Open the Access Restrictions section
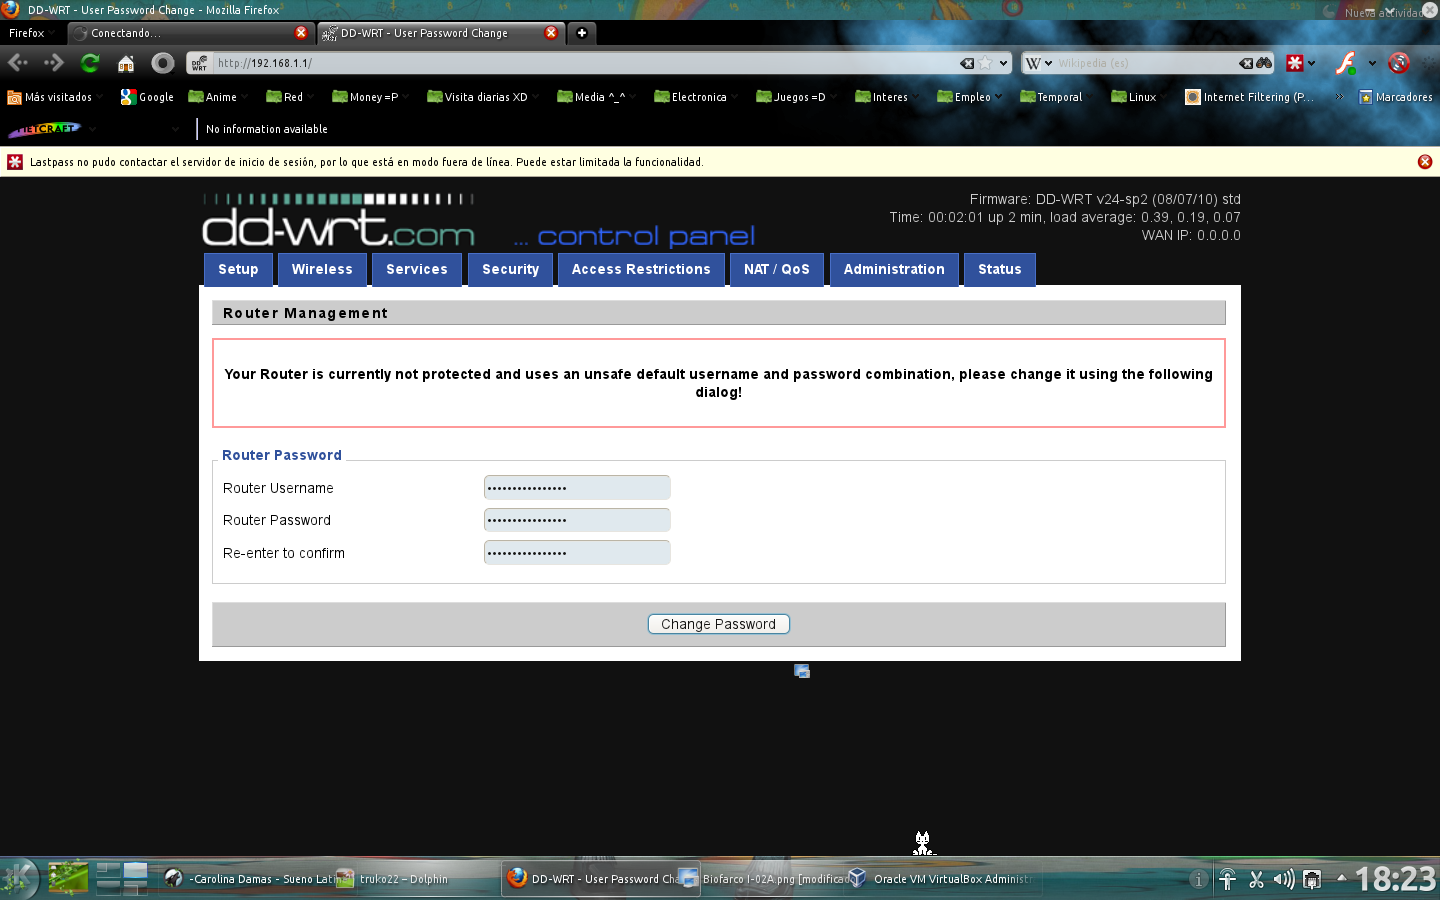This screenshot has width=1440, height=900. [x=641, y=269]
